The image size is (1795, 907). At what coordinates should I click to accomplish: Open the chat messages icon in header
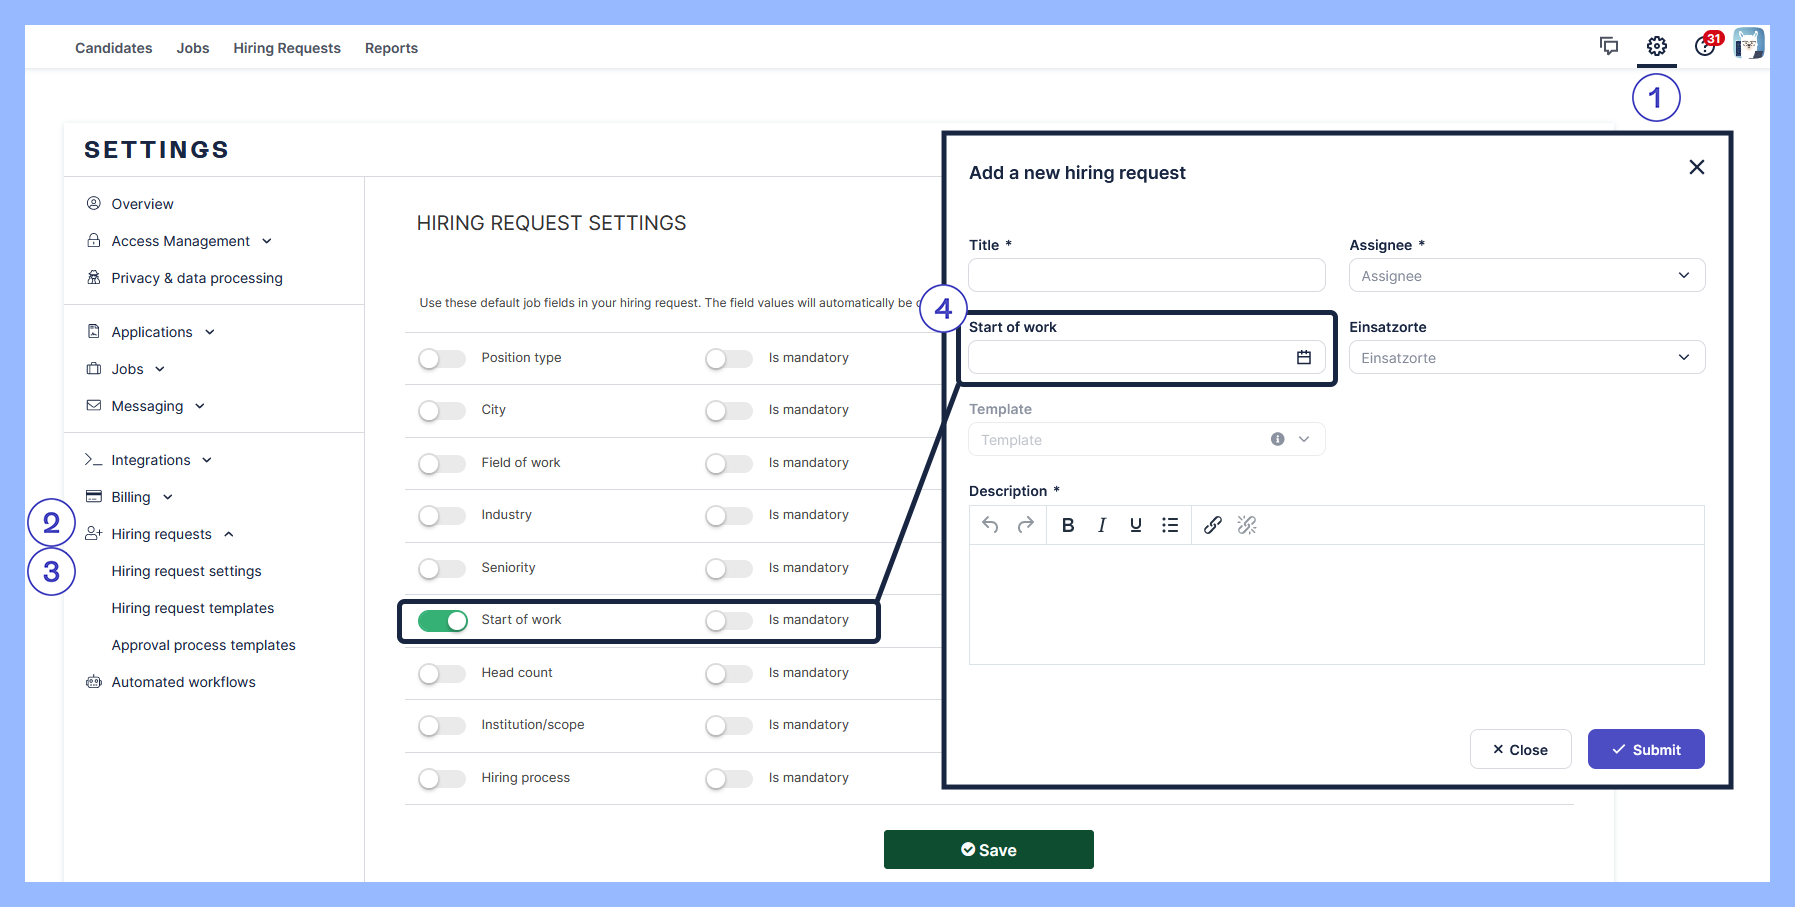[x=1608, y=46]
